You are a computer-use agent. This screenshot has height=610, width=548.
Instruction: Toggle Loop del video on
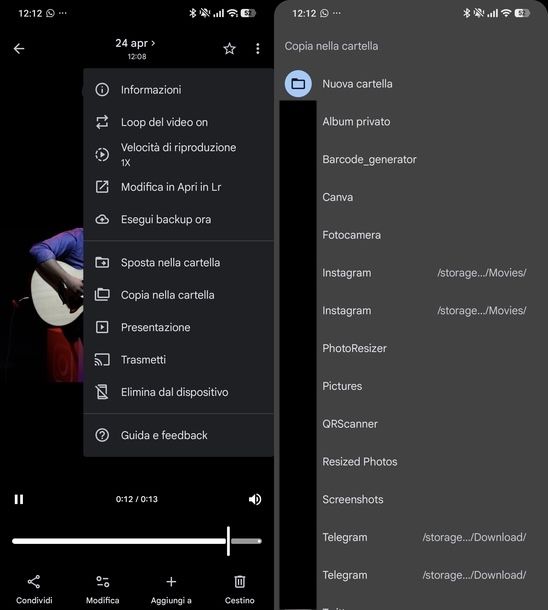(x=179, y=122)
